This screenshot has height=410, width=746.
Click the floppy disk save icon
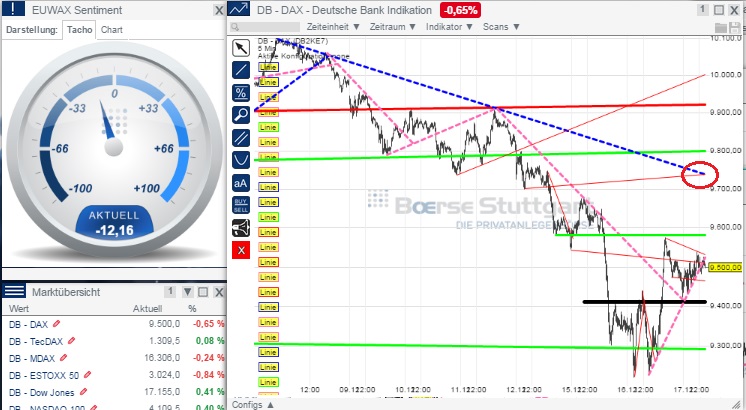tap(735, 28)
